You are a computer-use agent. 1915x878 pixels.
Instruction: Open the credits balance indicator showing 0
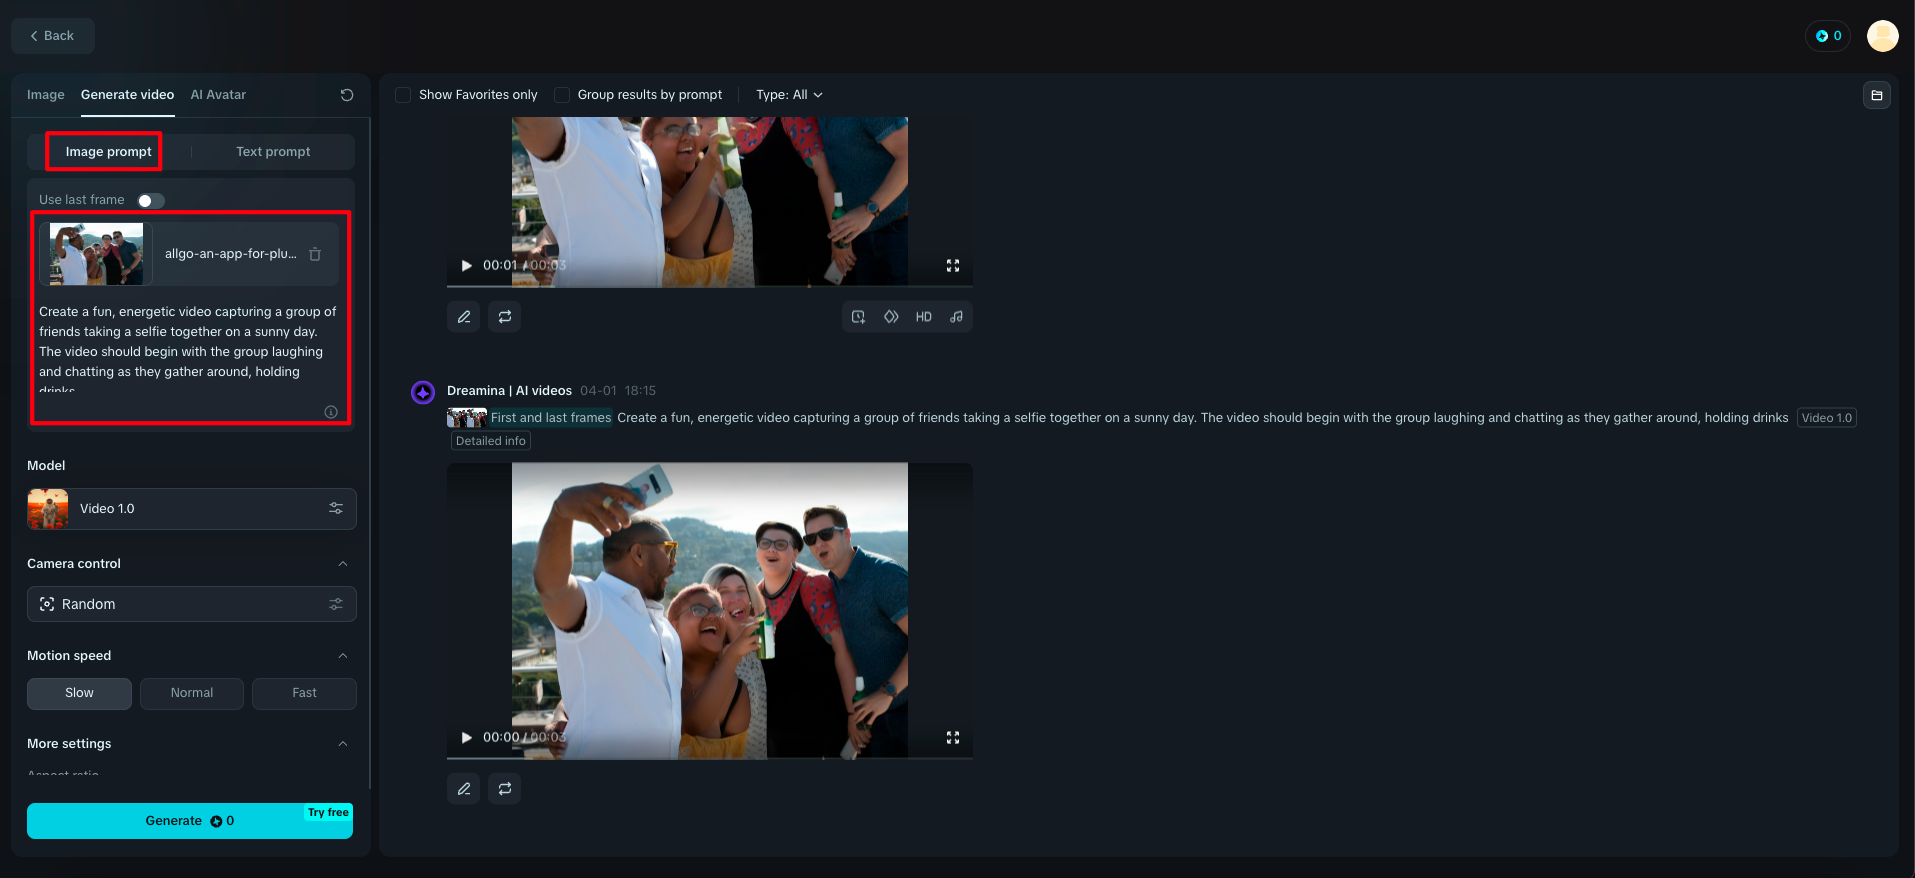(x=1828, y=36)
